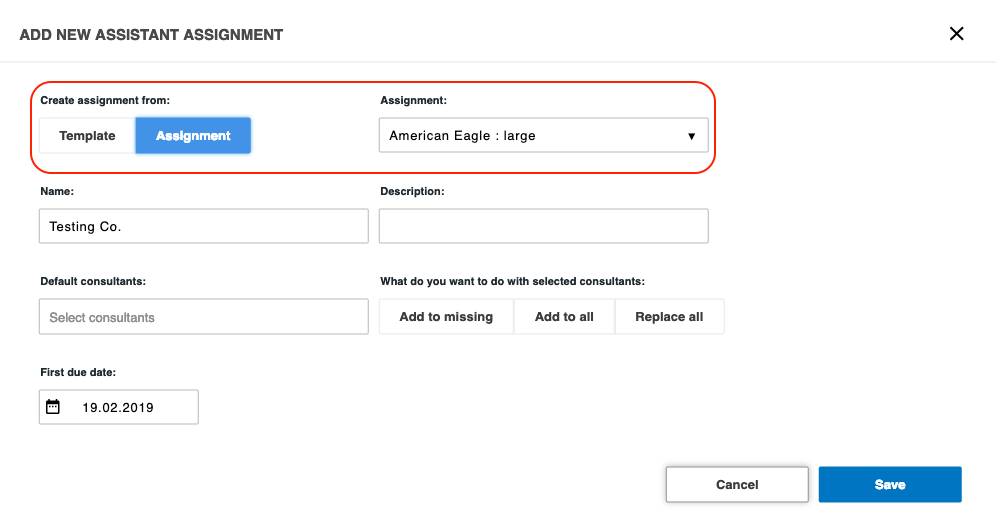Viewport: 996px width, 530px height.
Task: Open the calendar picker icon
Action: 53,407
